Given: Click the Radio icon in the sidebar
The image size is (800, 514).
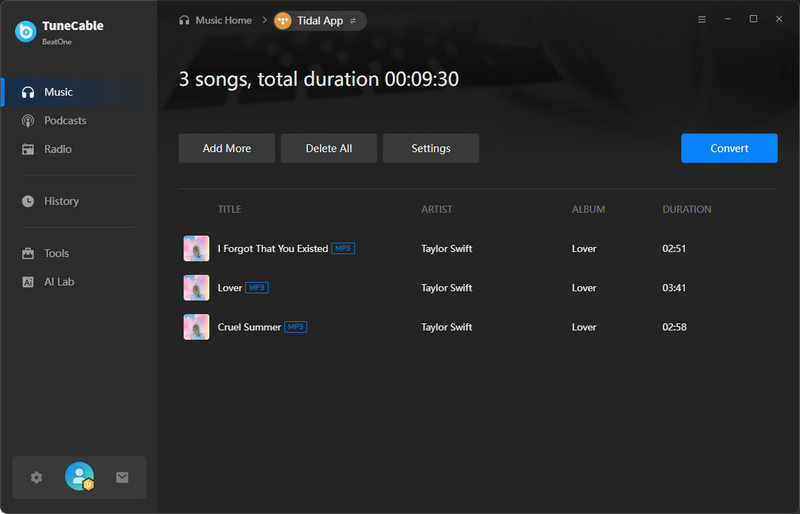Looking at the screenshot, I should click(x=28, y=149).
